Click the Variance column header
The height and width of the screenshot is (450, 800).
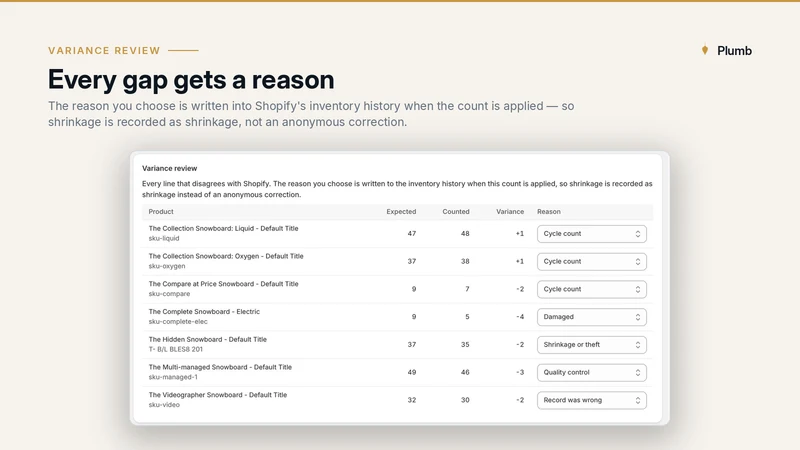(x=510, y=212)
